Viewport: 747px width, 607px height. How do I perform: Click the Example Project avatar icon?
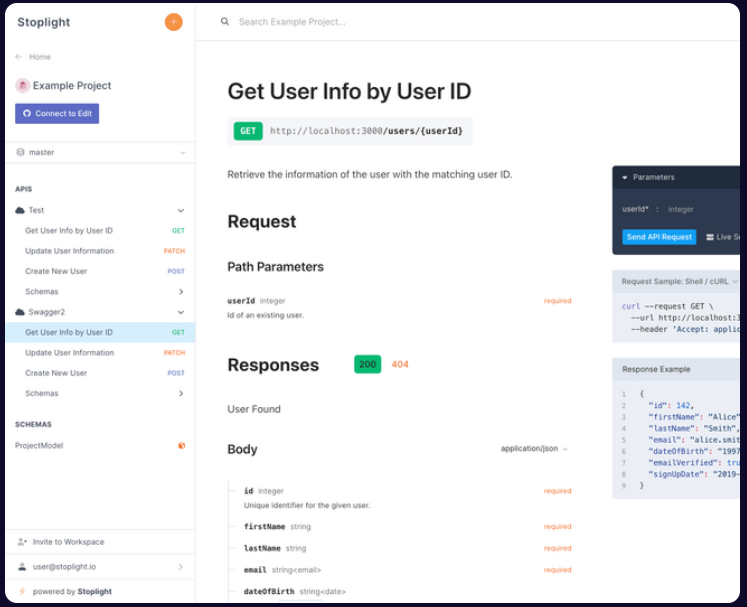click(22, 86)
